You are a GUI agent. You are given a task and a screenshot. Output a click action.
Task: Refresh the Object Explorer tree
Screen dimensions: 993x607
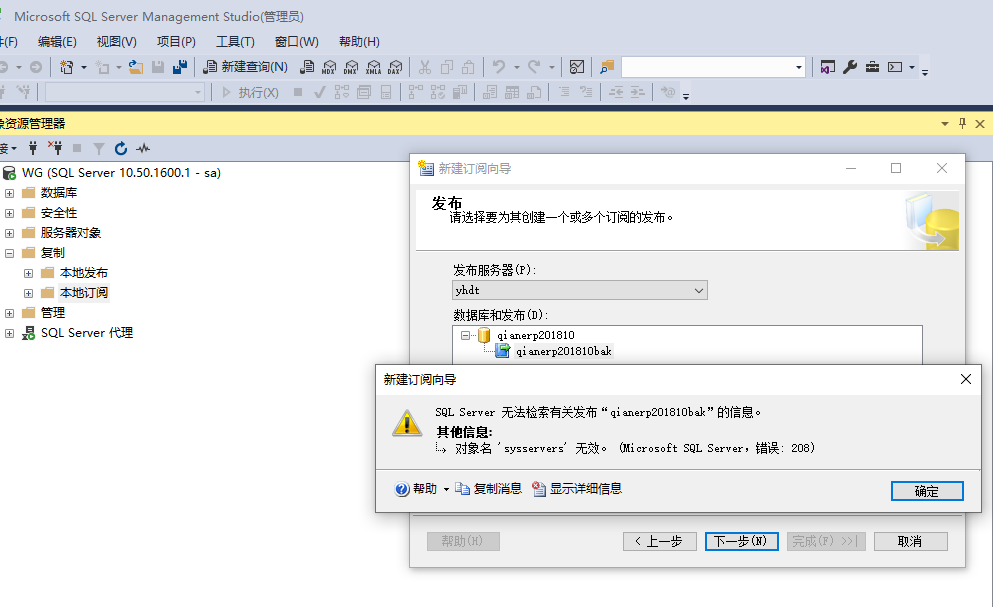(121, 148)
